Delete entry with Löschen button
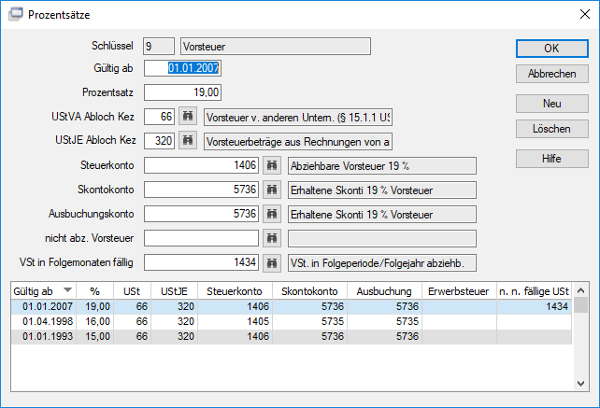Screen dimensions: 600x408 coord(552,129)
